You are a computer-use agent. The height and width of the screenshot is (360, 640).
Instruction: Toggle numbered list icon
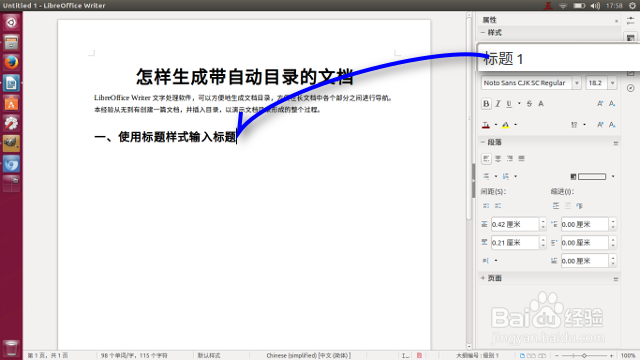click(505, 176)
